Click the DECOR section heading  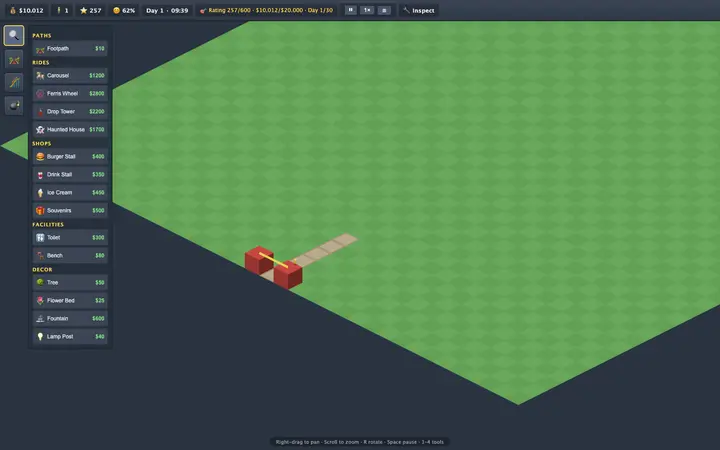tap(42, 270)
